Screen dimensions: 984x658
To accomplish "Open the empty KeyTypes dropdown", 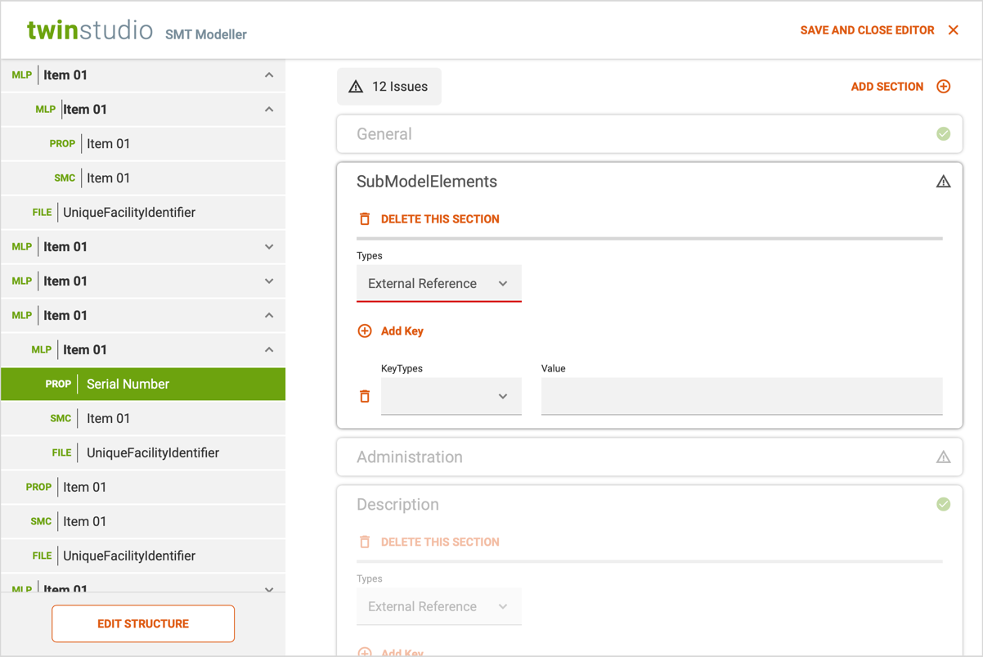I will (451, 396).
